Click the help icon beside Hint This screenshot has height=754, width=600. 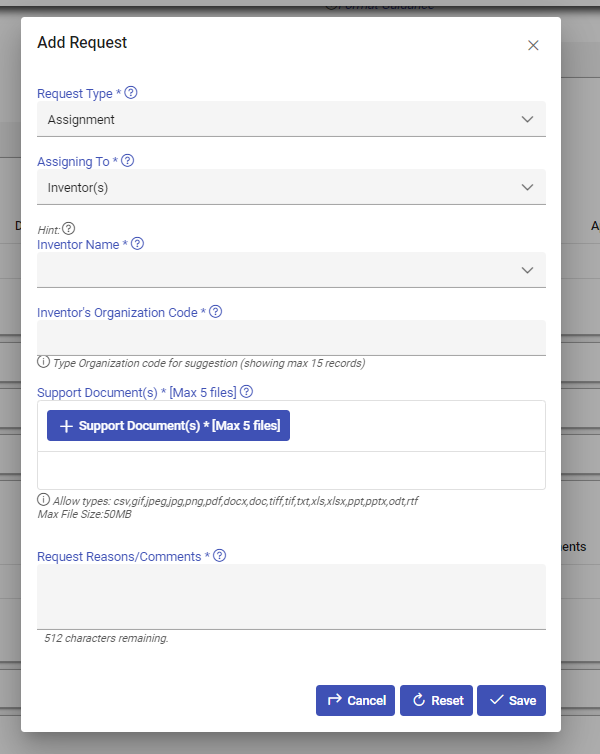pos(69,228)
